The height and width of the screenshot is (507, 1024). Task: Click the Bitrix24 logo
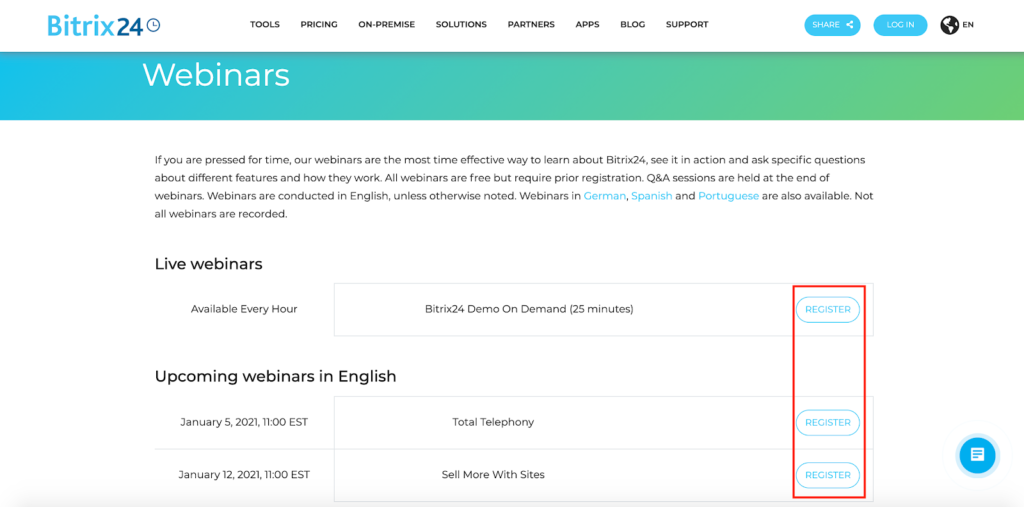(104, 25)
